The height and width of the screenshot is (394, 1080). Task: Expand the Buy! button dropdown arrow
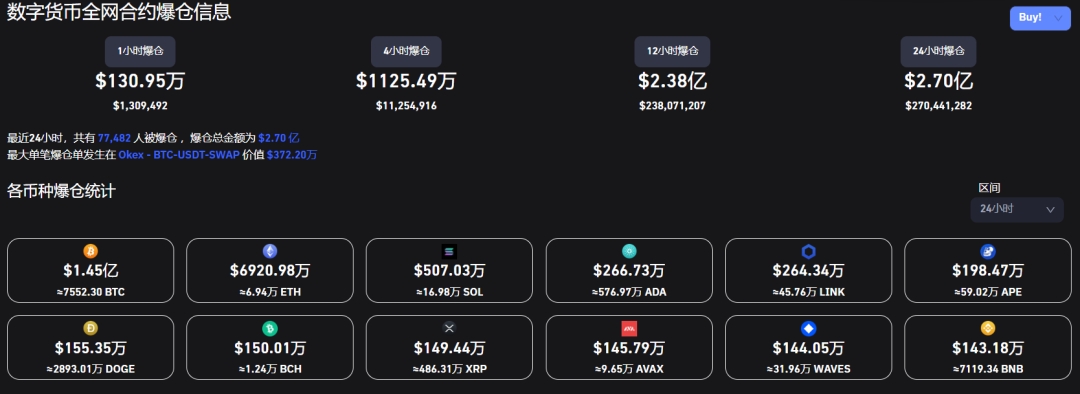pyautogui.click(x=1058, y=19)
